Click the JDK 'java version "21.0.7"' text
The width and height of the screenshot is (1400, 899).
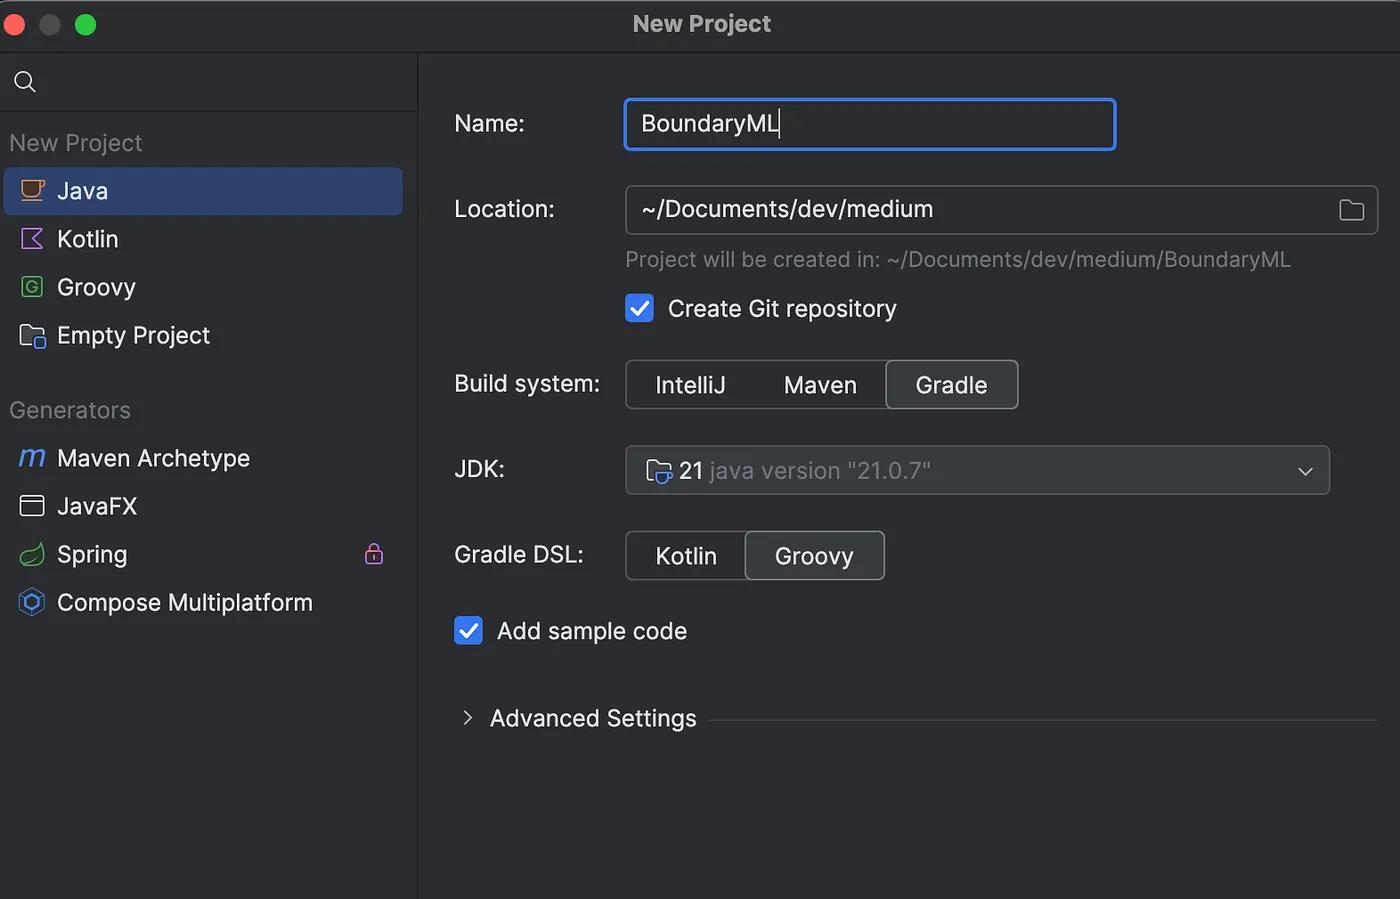820,471
